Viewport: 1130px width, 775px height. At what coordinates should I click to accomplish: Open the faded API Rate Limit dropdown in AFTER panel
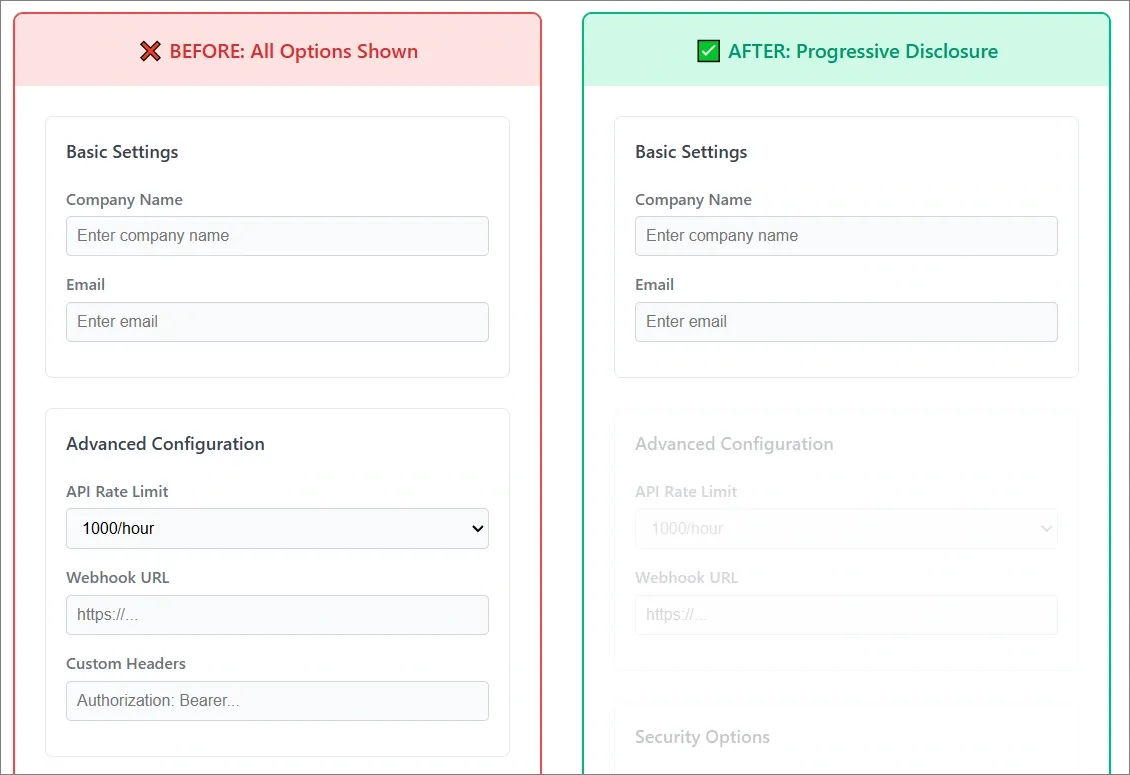click(846, 528)
